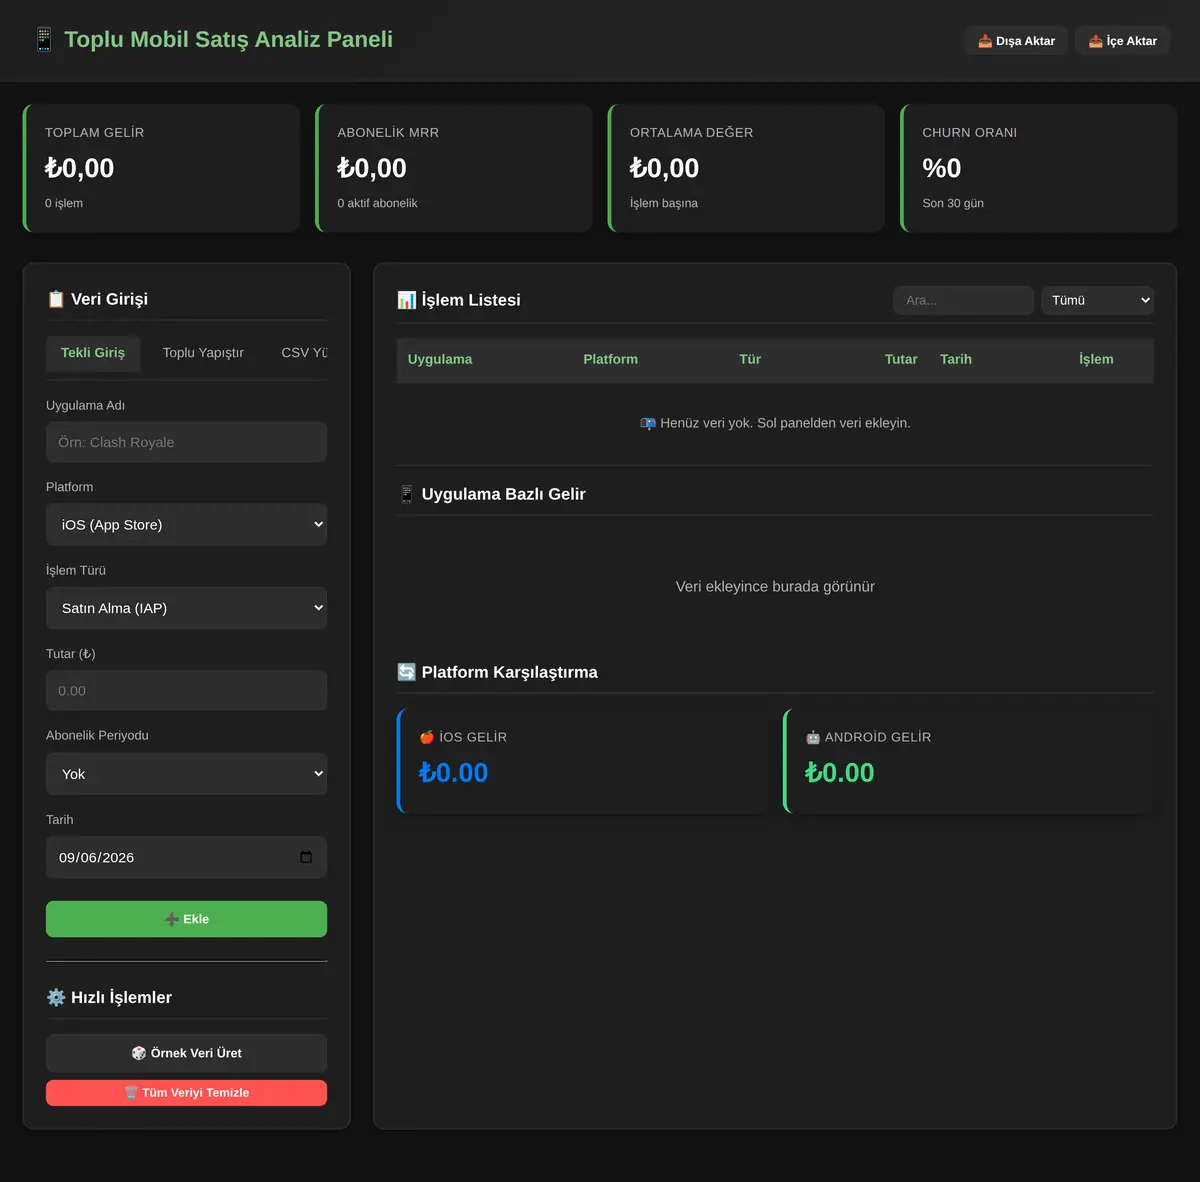Click the bar chart icon beside İşlem Listesi
The width and height of the screenshot is (1200, 1182).
pyautogui.click(x=407, y=300)
